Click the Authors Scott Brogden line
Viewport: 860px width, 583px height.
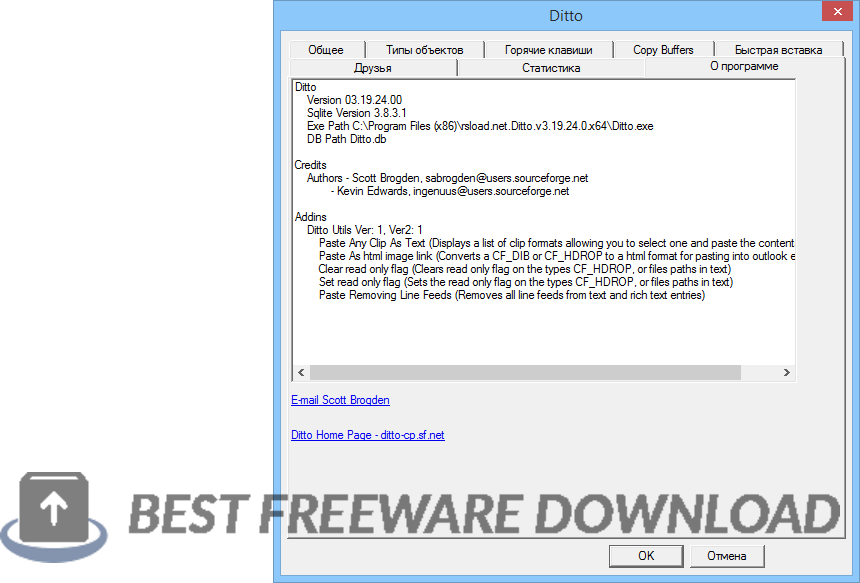coord(448,178)
